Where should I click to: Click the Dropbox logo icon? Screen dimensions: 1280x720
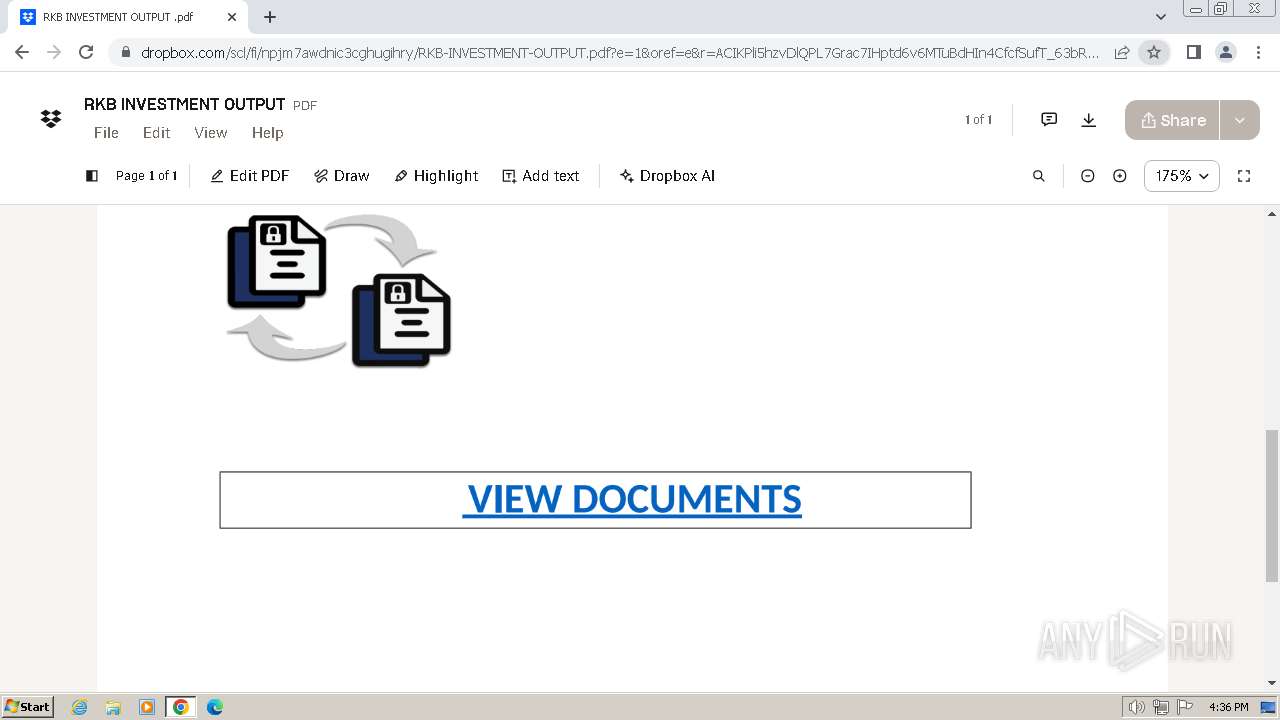pyautogui.click(x=50, y=119)
